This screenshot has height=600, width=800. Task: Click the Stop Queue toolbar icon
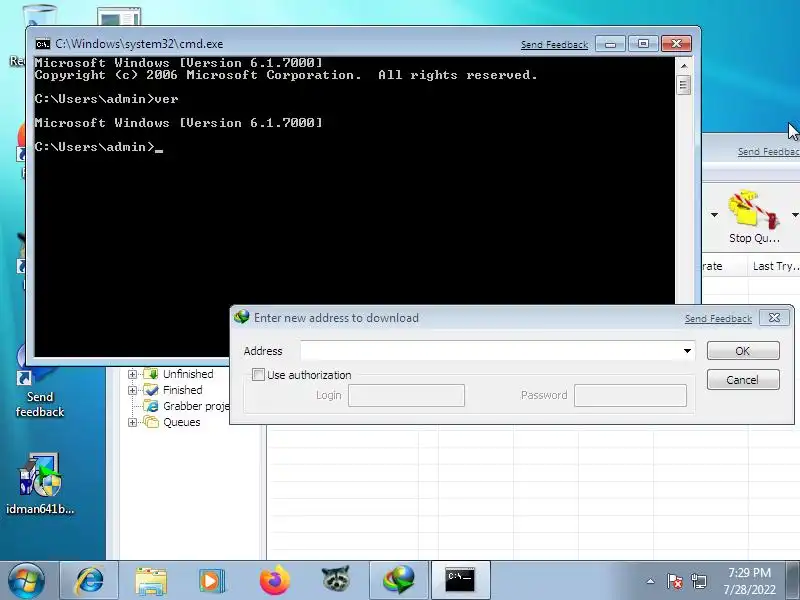[754, 209]
